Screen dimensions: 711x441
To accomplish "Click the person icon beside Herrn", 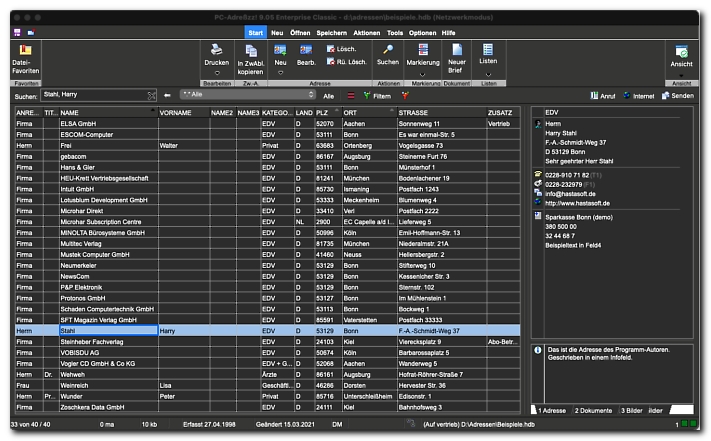I will point(538,124).
